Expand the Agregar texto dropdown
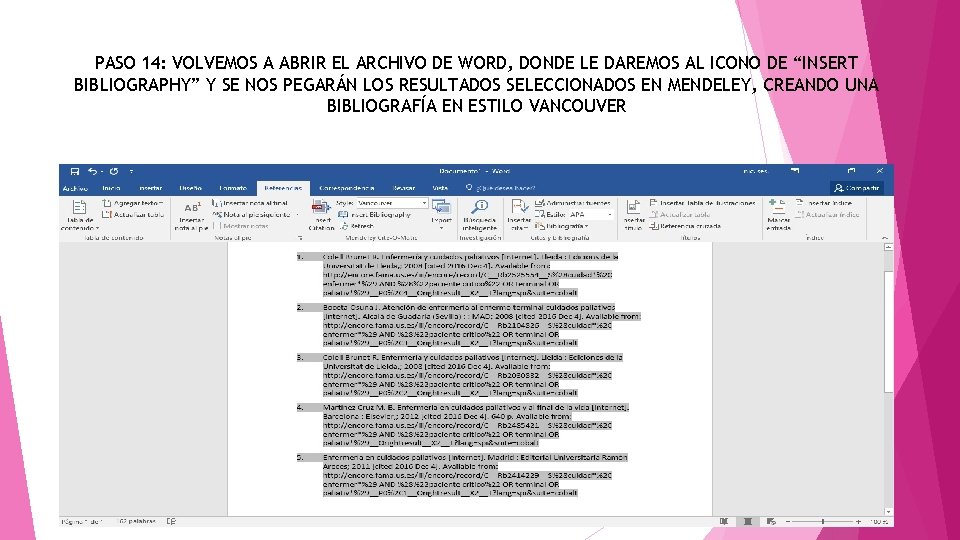Image resolution: width=960 pixels, height=540 pixels. (x=133, y=203)
